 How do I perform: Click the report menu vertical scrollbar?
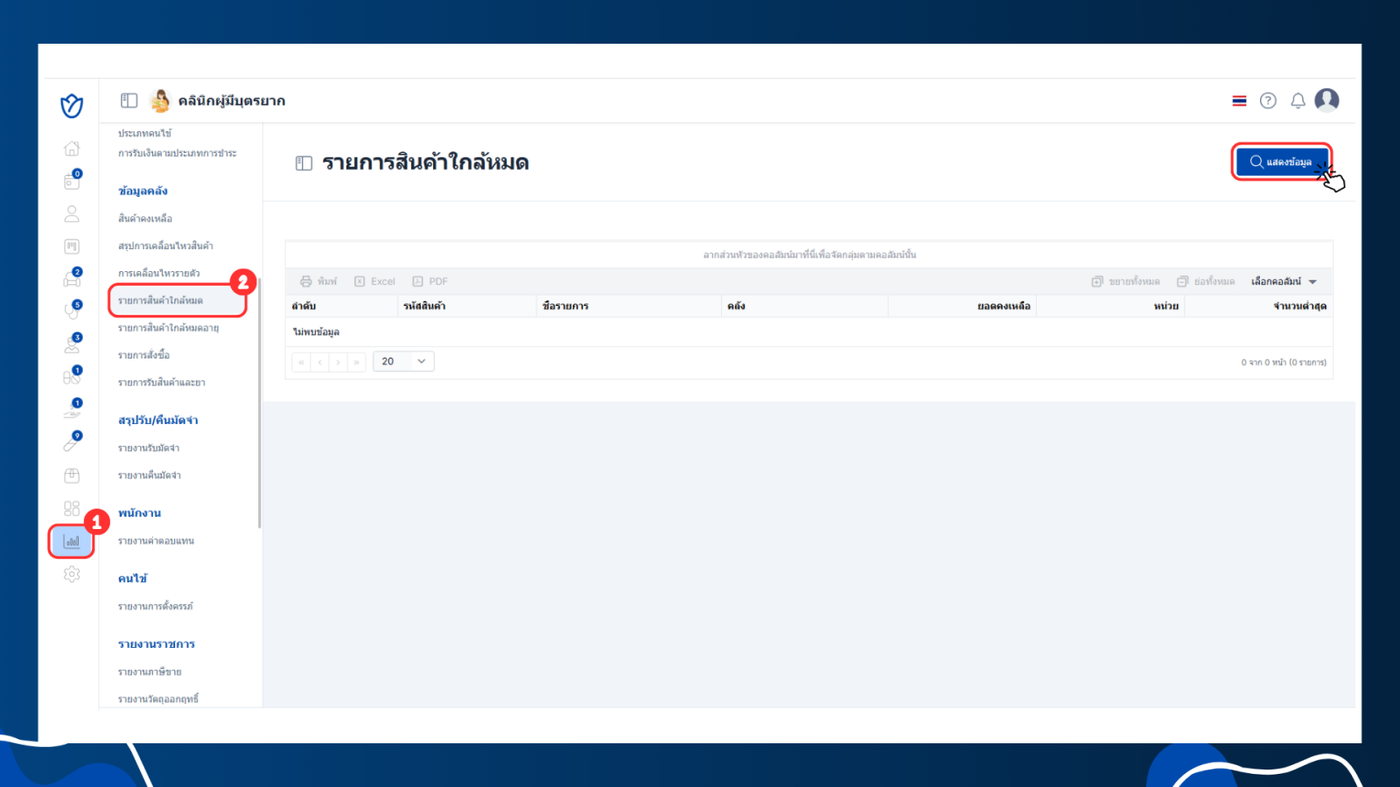(x=260, y=405)
